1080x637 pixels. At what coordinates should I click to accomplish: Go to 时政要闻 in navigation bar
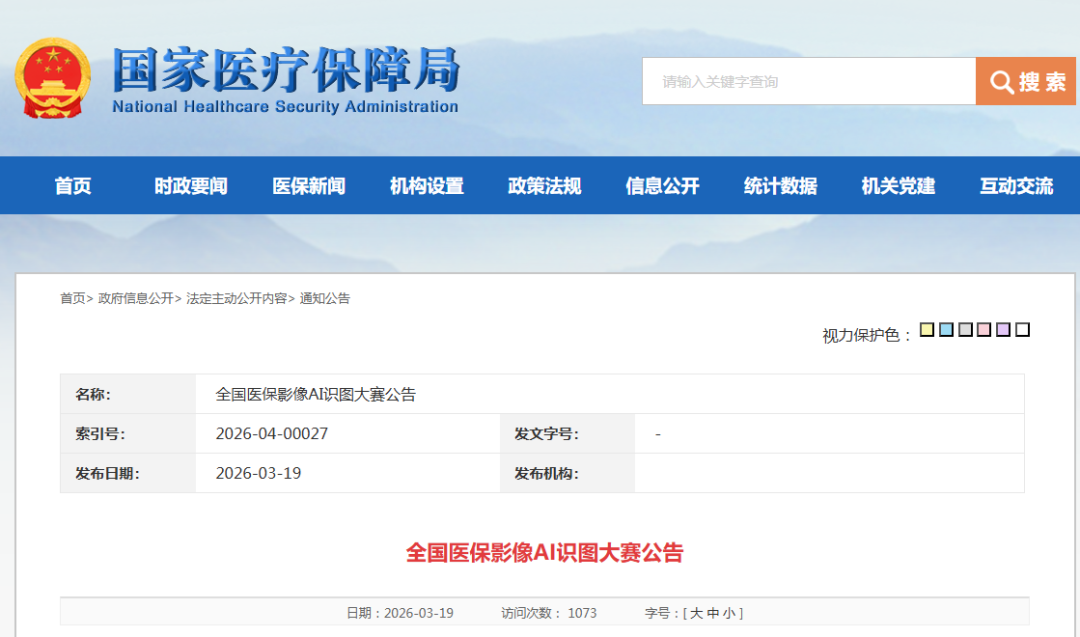pyautogui.click(x=190, y=186)
